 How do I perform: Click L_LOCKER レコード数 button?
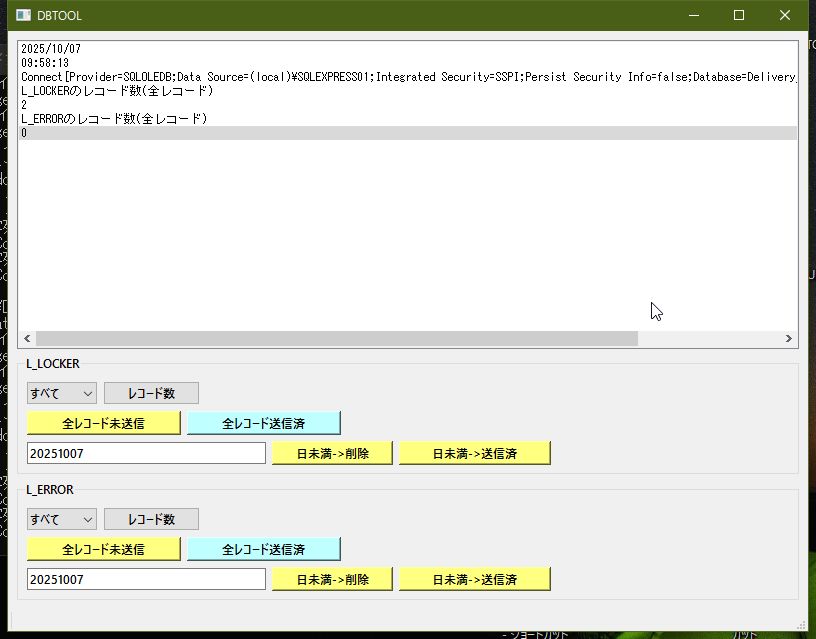click(x=151, y=393)
